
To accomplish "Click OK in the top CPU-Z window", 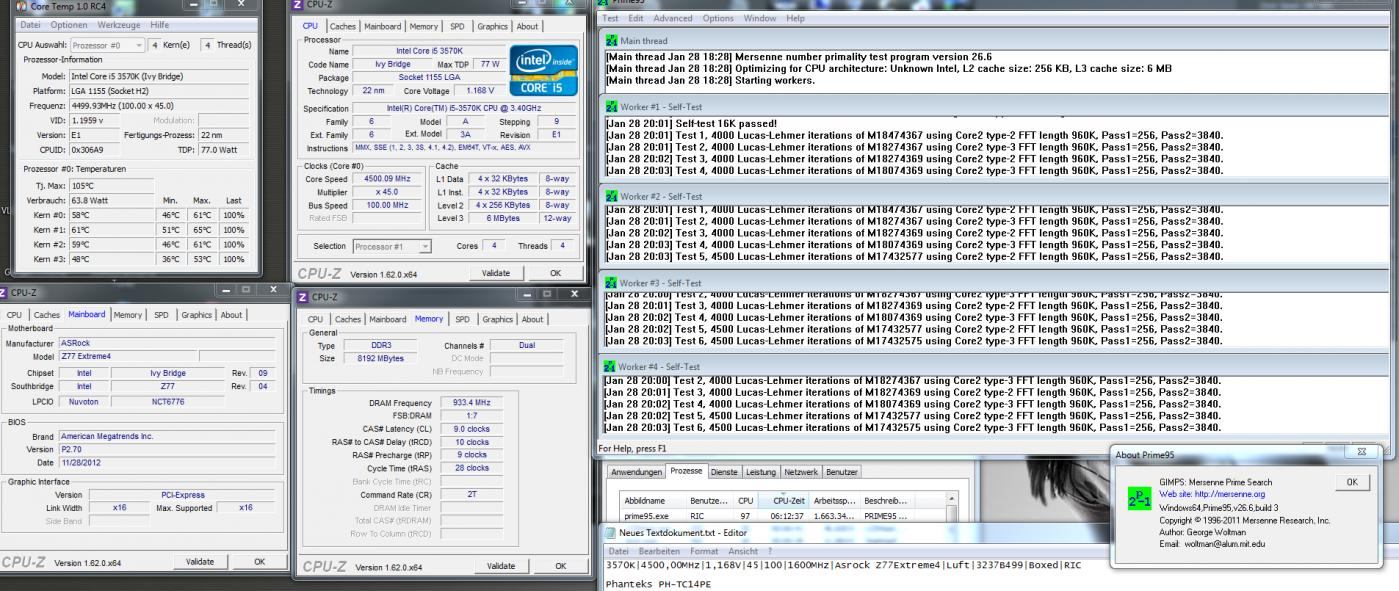I will click(555, 273).
